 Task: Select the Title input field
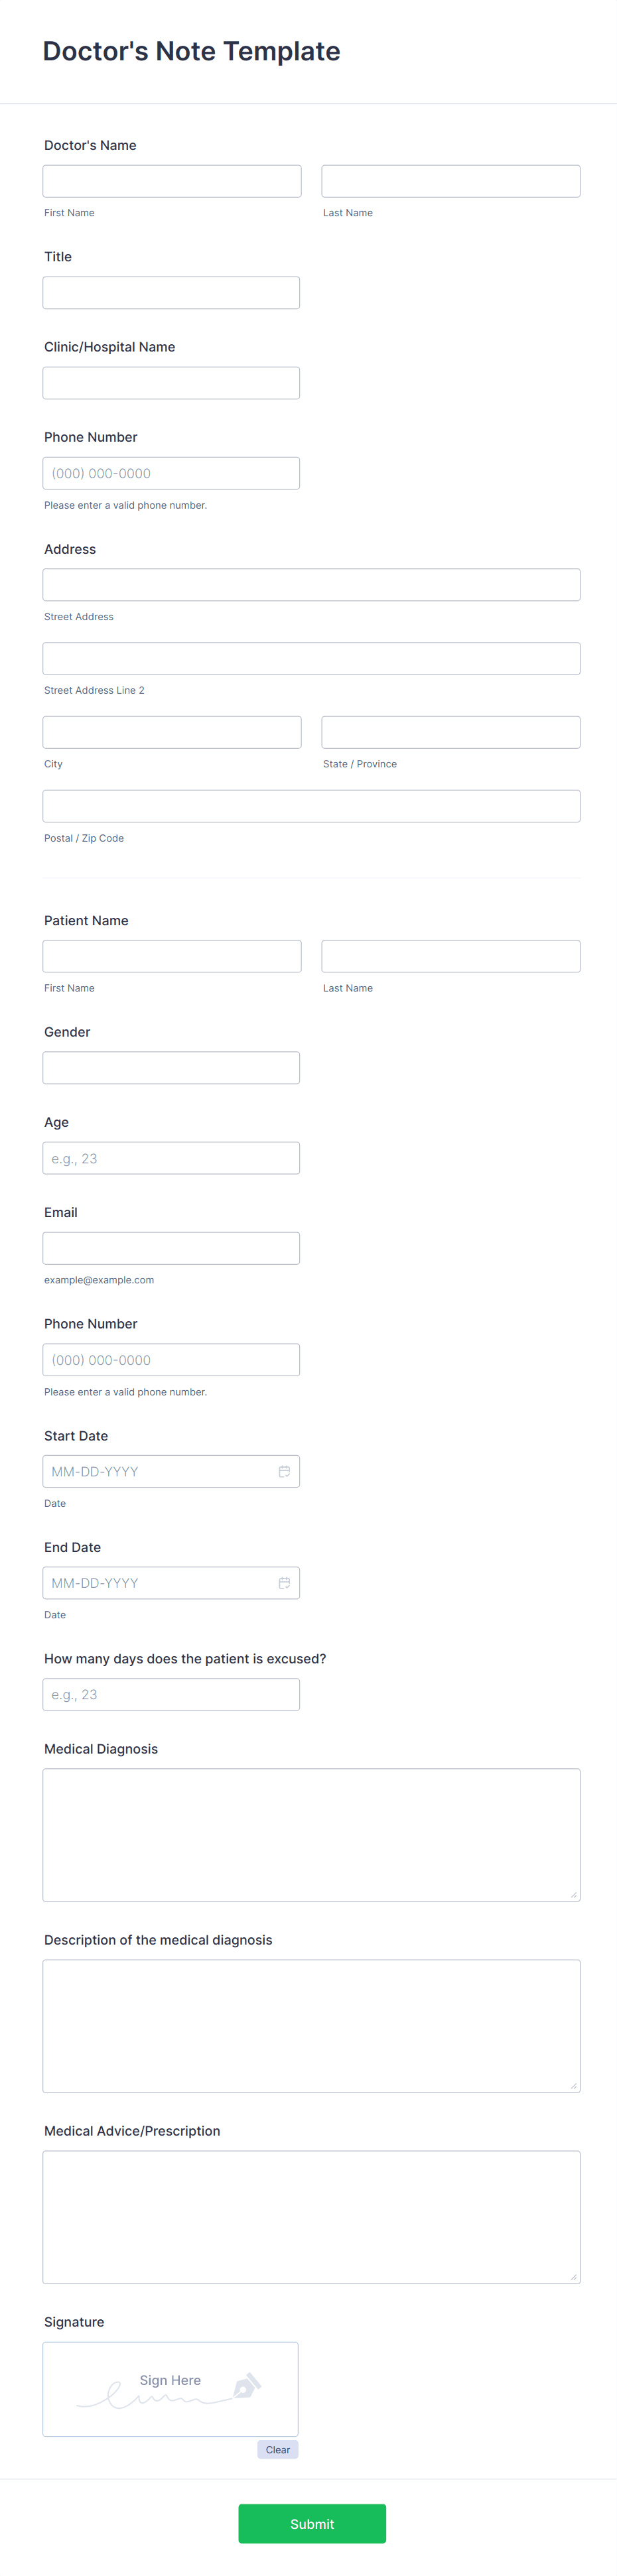[171, 292]
